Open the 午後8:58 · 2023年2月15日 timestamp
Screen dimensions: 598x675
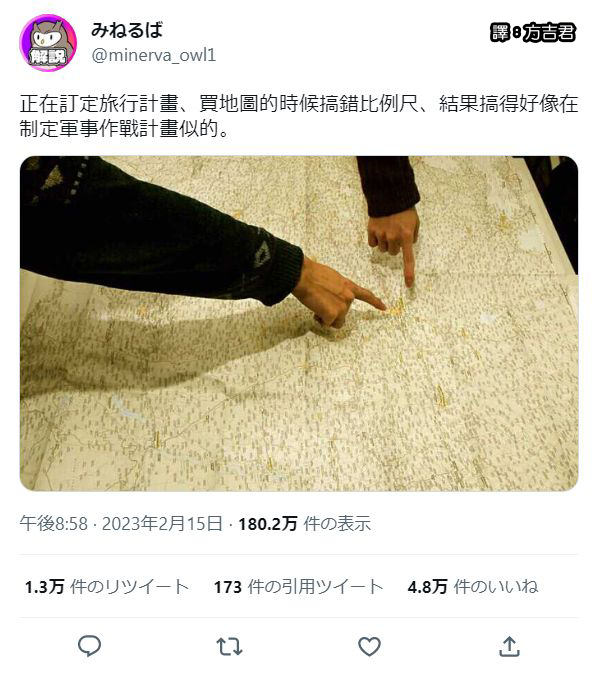(121, 523)
